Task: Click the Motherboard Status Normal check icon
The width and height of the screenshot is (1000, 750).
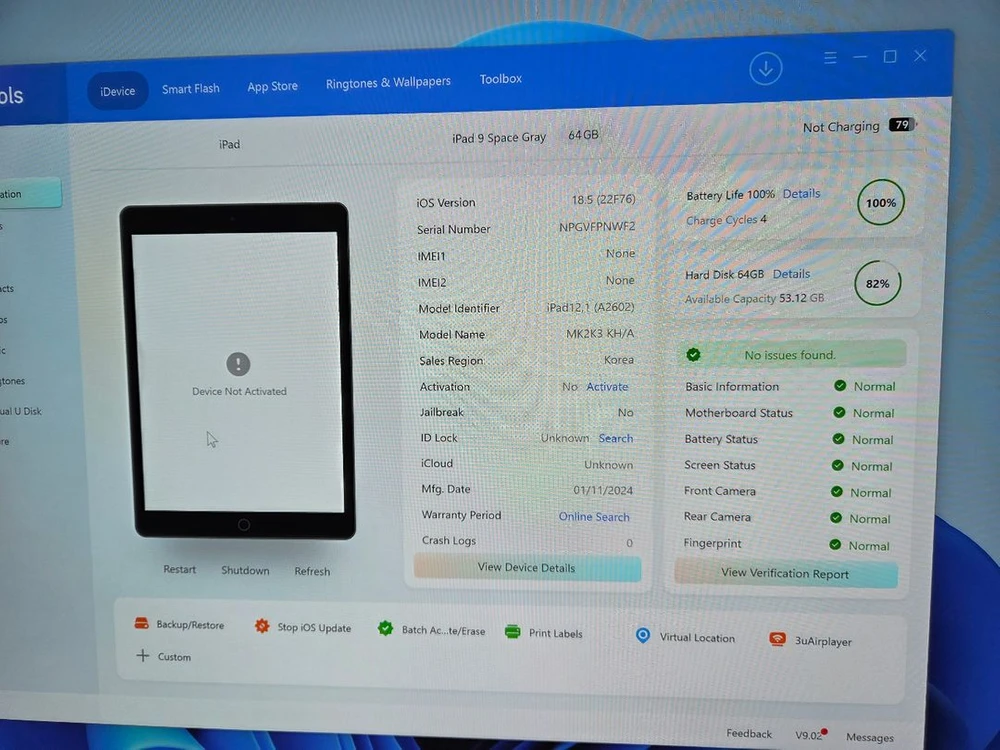Action: click(x=839, y=413)
